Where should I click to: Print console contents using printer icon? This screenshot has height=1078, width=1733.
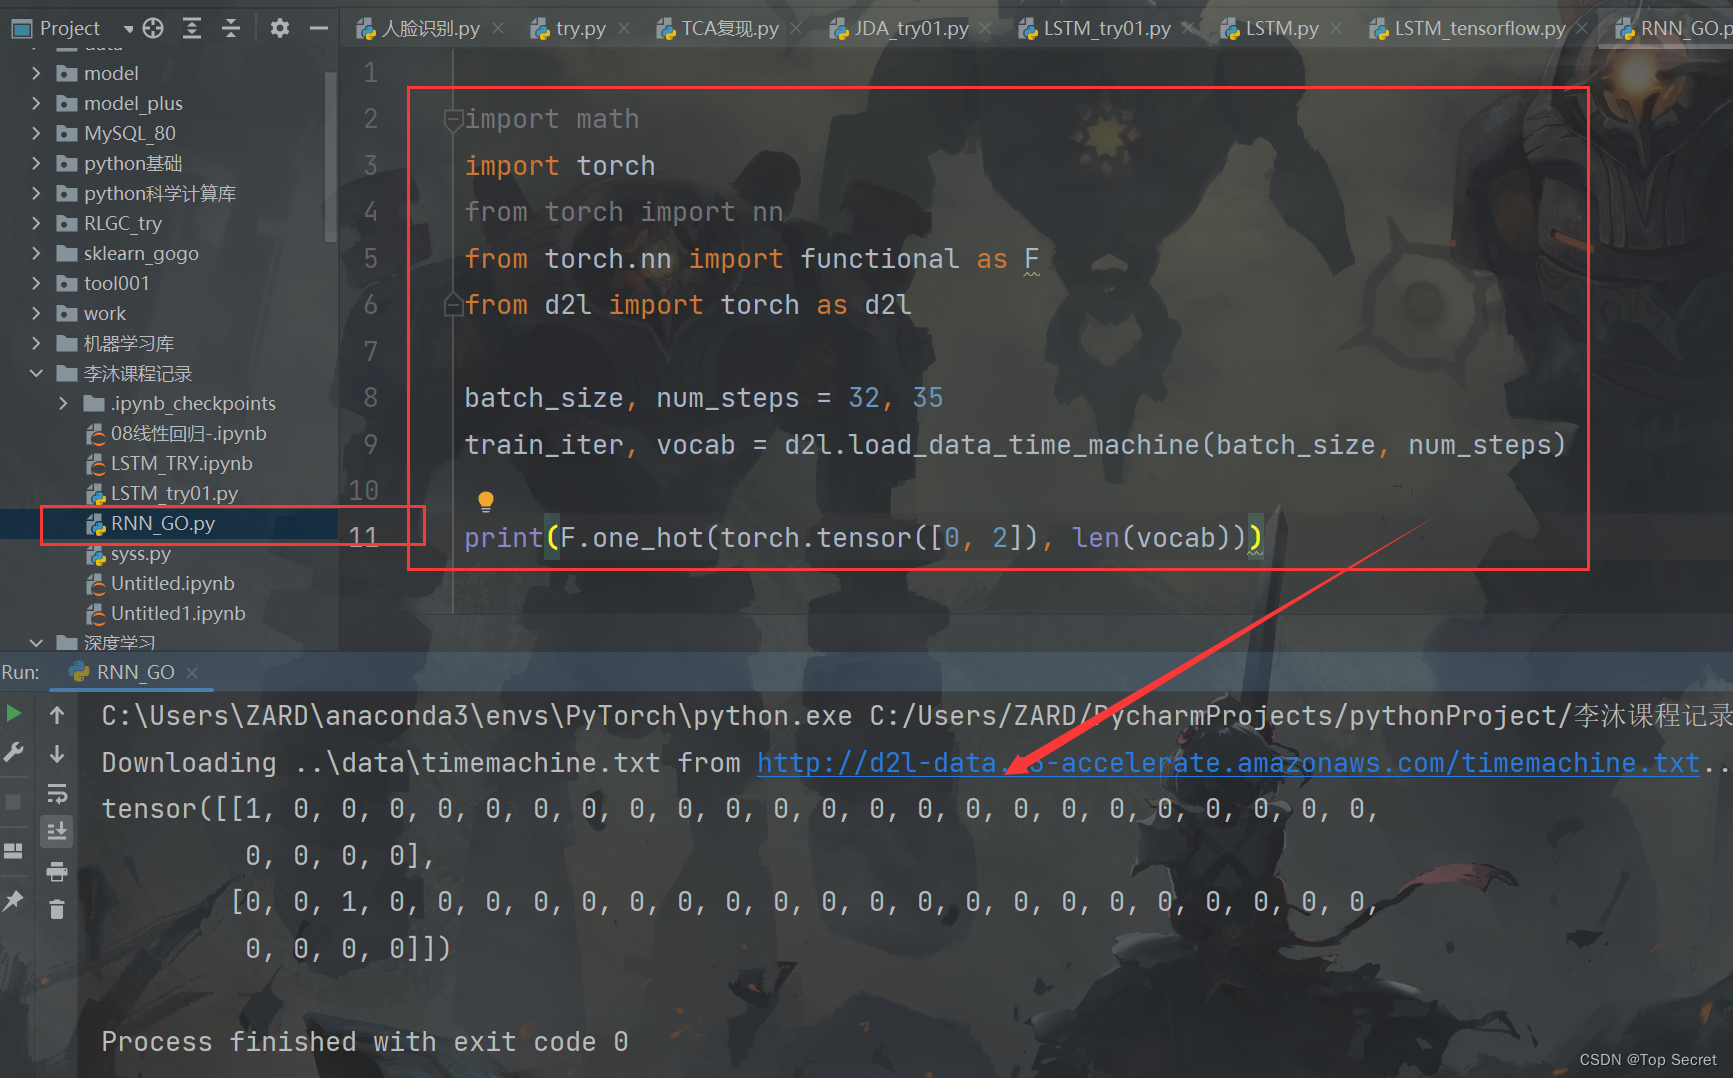(x=57, y=871)
